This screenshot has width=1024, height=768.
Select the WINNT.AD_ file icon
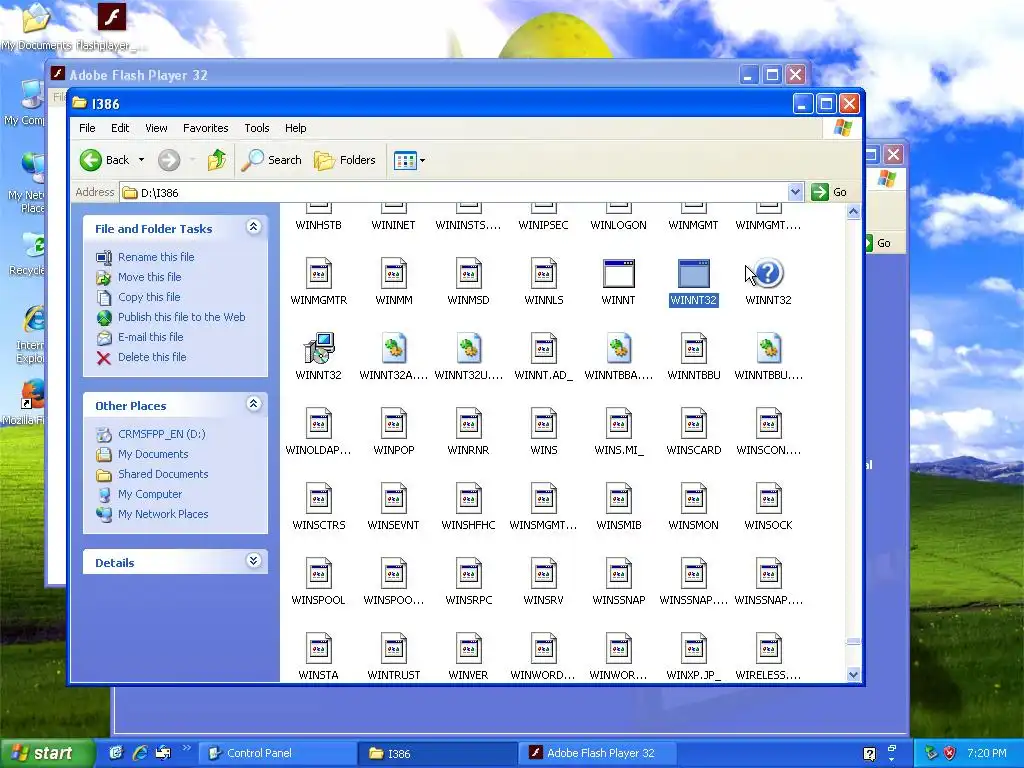pos(544,348)
